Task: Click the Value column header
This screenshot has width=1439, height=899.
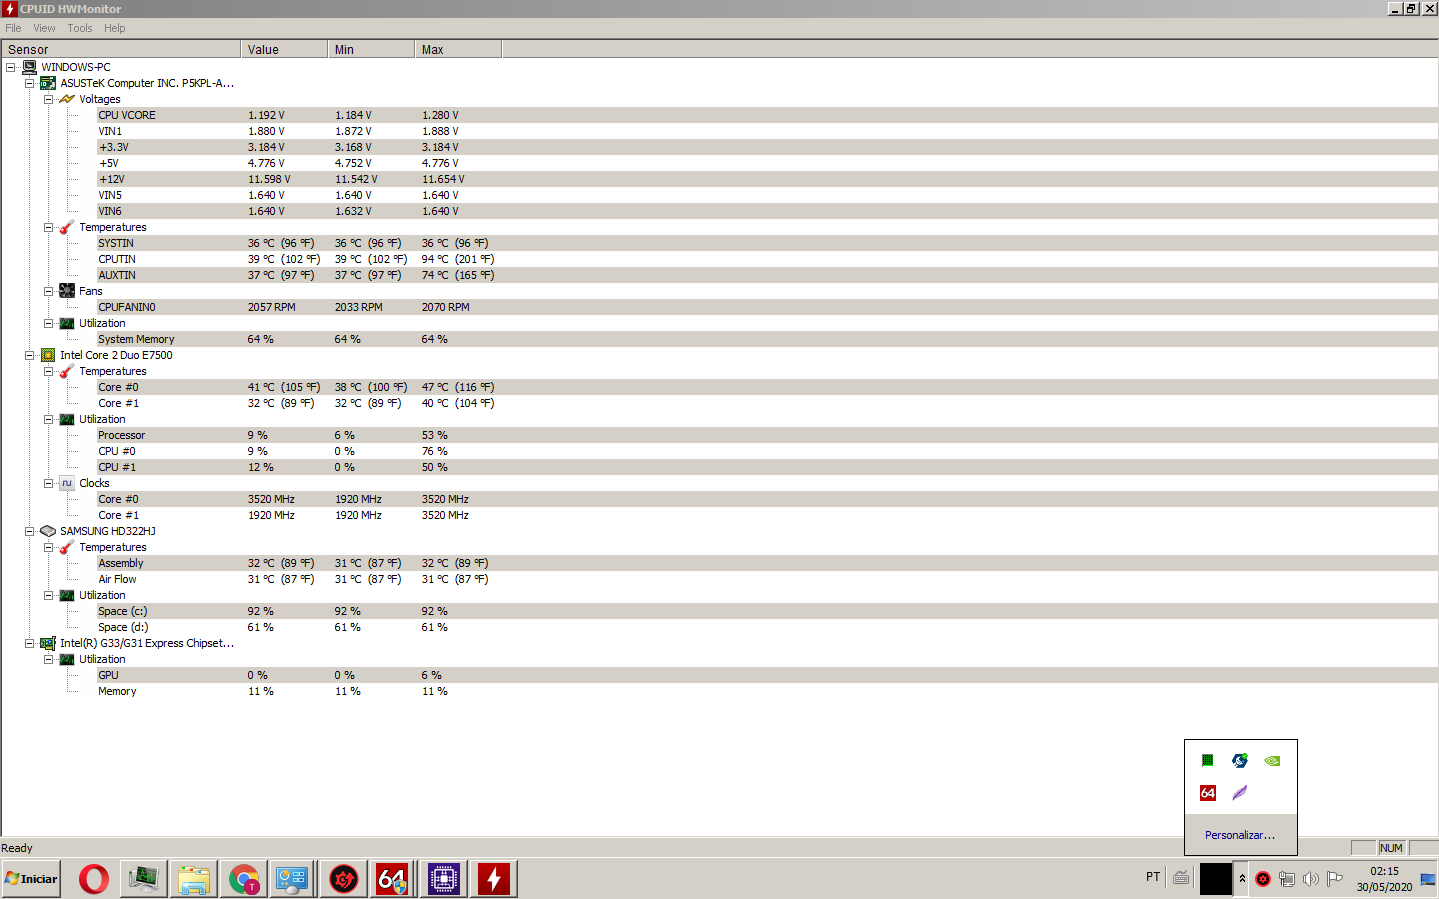Action: coord(284,49)
